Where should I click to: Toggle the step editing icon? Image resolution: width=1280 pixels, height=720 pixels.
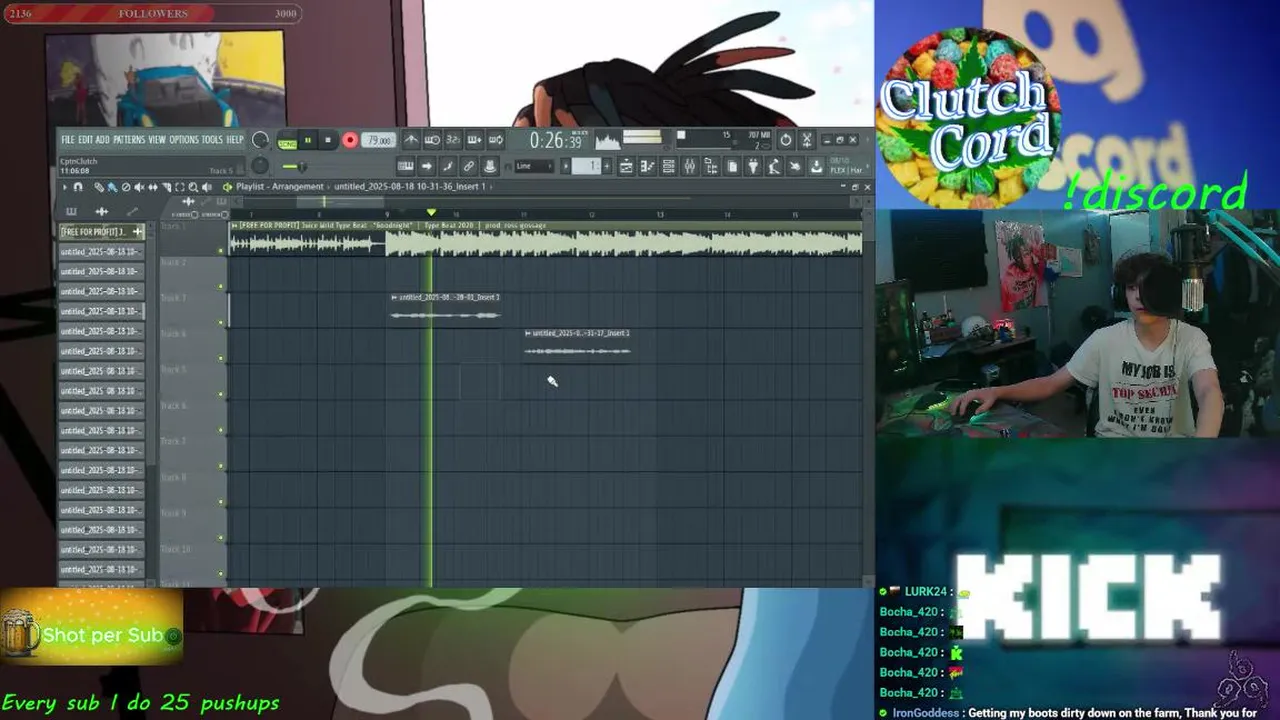[x=448, y=166]
